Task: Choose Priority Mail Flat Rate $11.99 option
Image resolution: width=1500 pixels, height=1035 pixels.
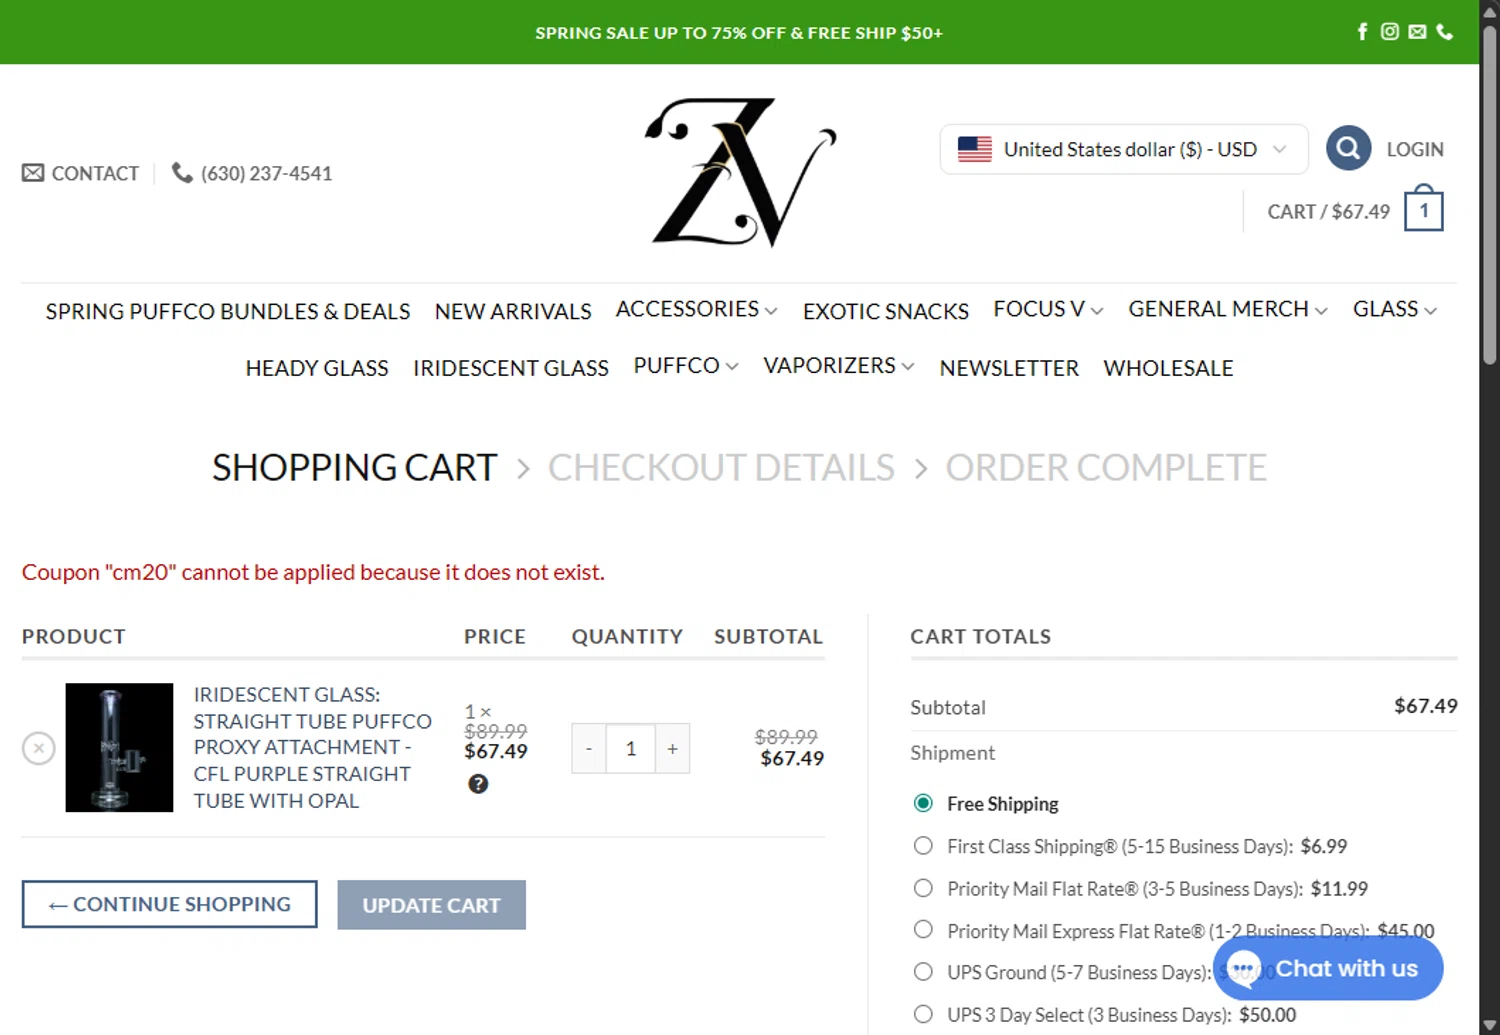Action: (x=923, y=888)
